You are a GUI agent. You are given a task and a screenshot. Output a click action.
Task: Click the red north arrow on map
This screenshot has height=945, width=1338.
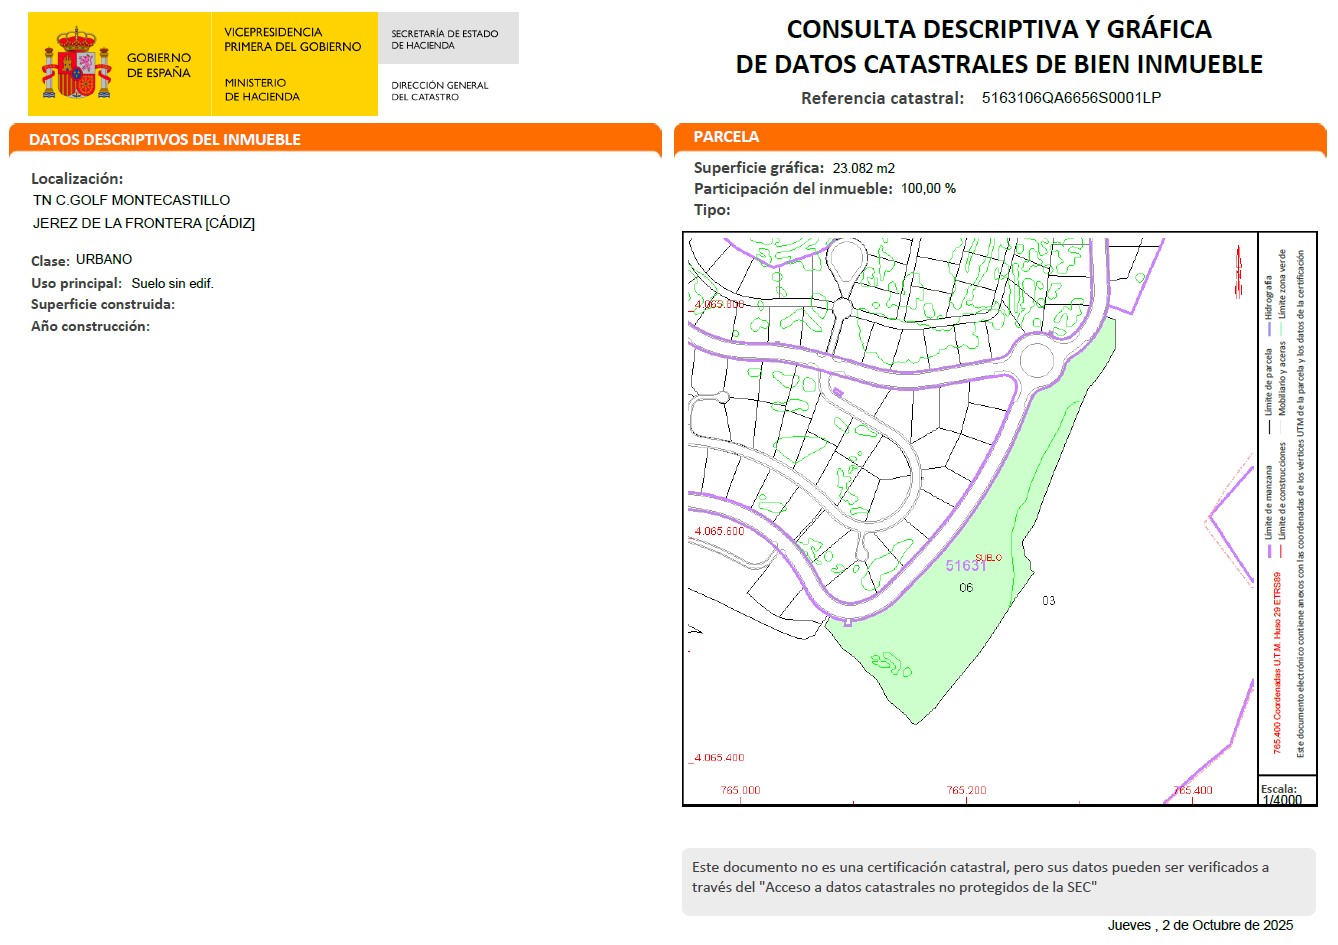point(1238,270)
